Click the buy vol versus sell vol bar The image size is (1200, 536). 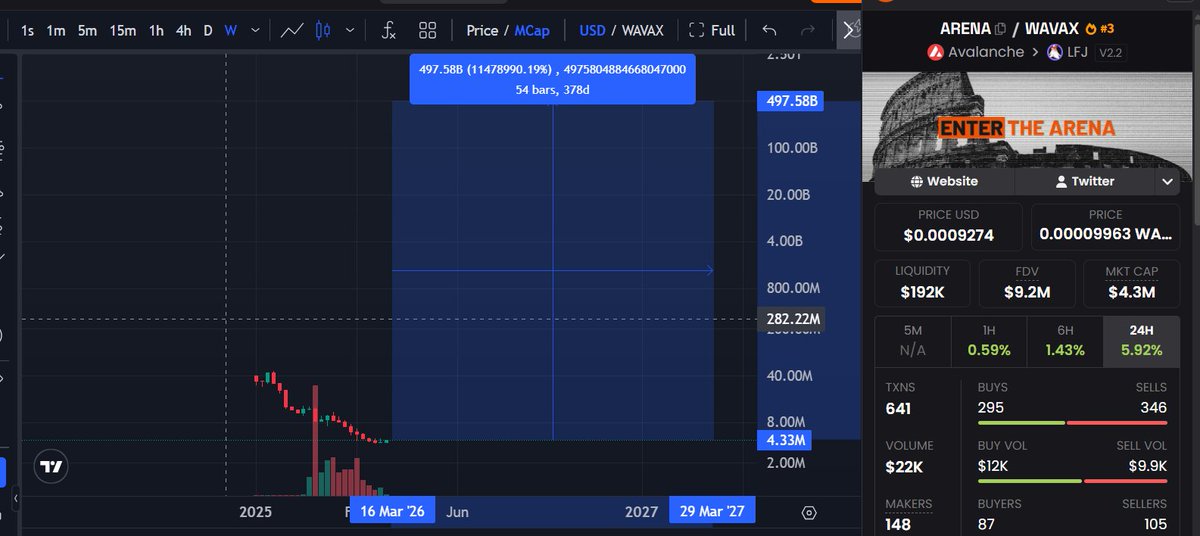point(1071,481)
